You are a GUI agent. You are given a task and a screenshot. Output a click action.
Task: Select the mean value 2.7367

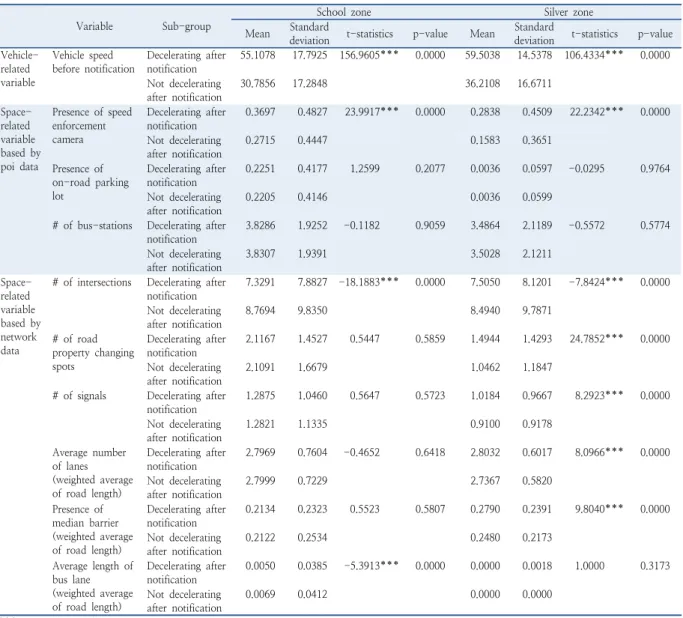[485, 481]
